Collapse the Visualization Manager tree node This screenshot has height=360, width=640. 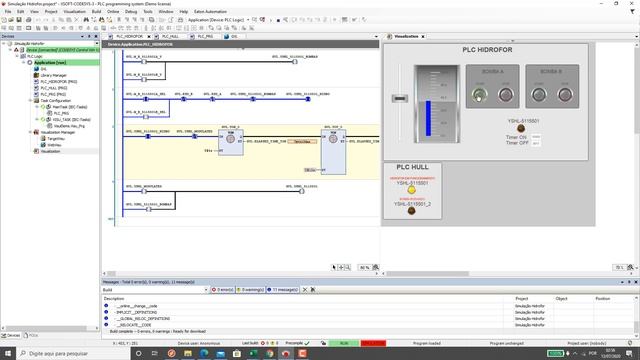[x=31, y=132]
